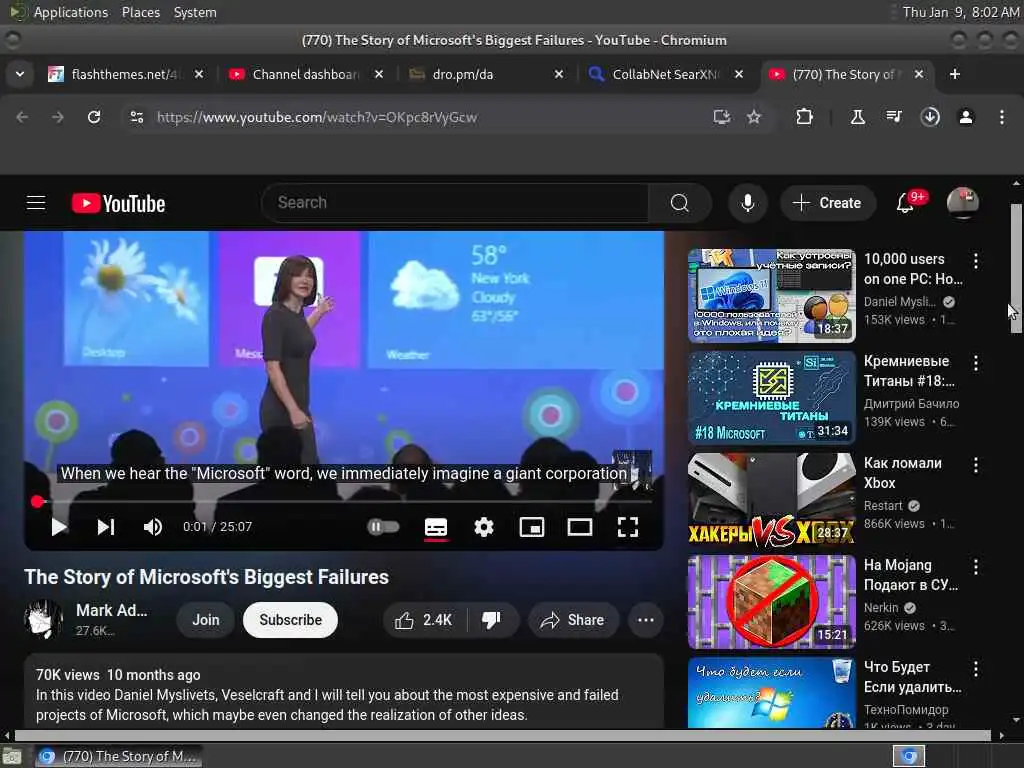The width and height of the screenshot is (1024, 768).
Task: Open options for "10,000 users on one PC" video
Action: 976,261
